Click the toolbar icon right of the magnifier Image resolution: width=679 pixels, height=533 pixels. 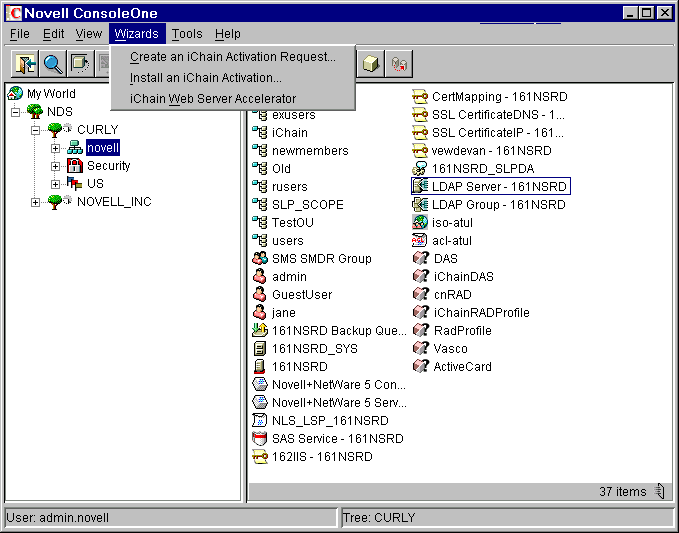[x=81, y=64]
